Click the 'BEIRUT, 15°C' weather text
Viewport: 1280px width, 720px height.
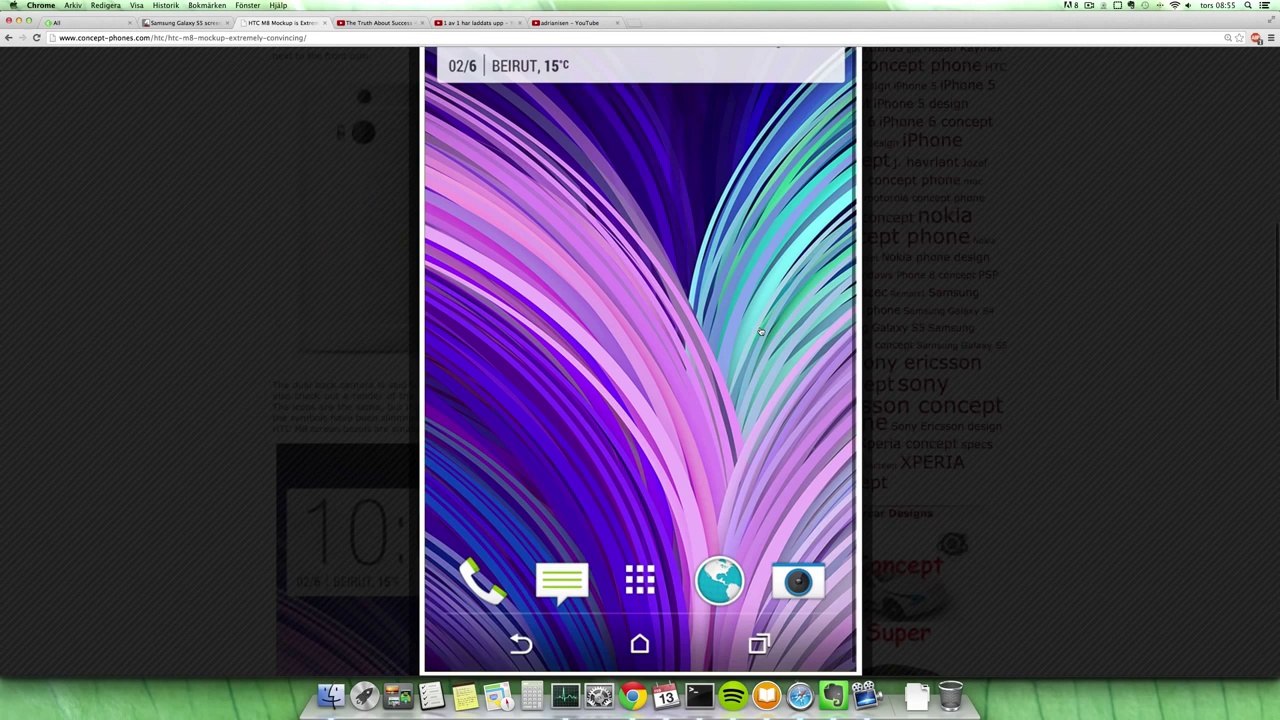pos(530,66)
